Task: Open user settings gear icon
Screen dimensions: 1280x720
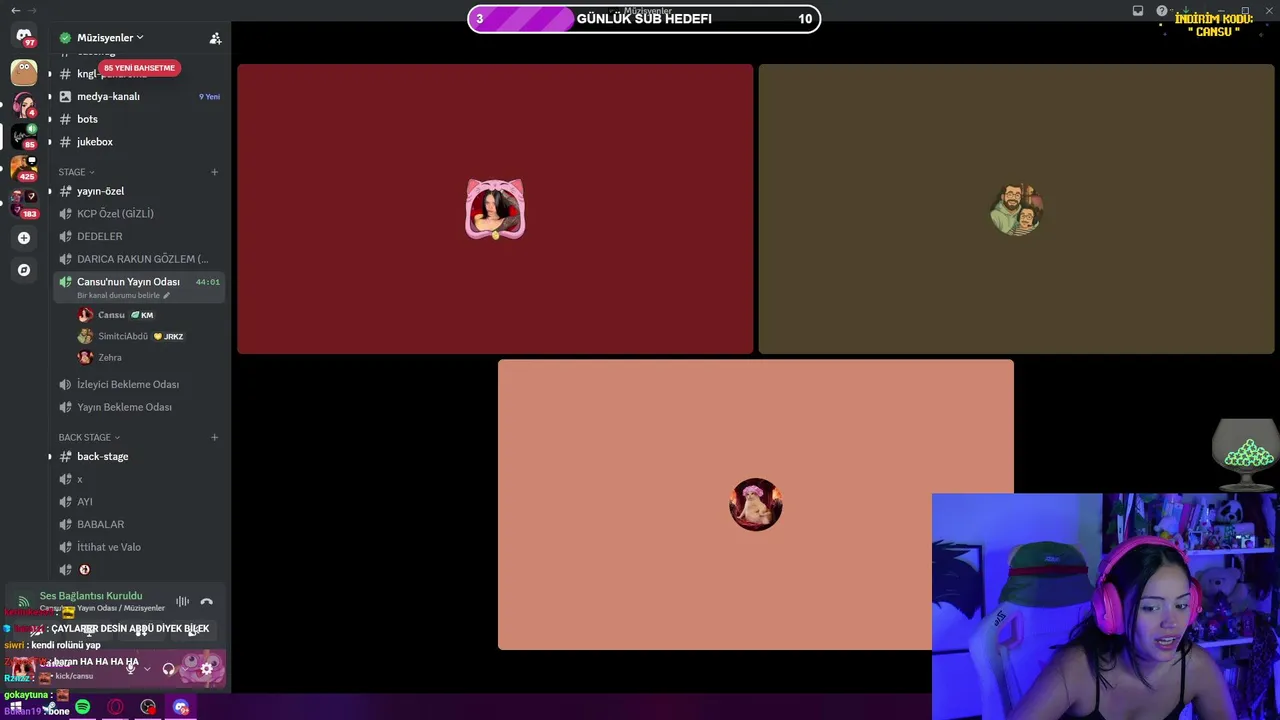Action: [207, 669]
